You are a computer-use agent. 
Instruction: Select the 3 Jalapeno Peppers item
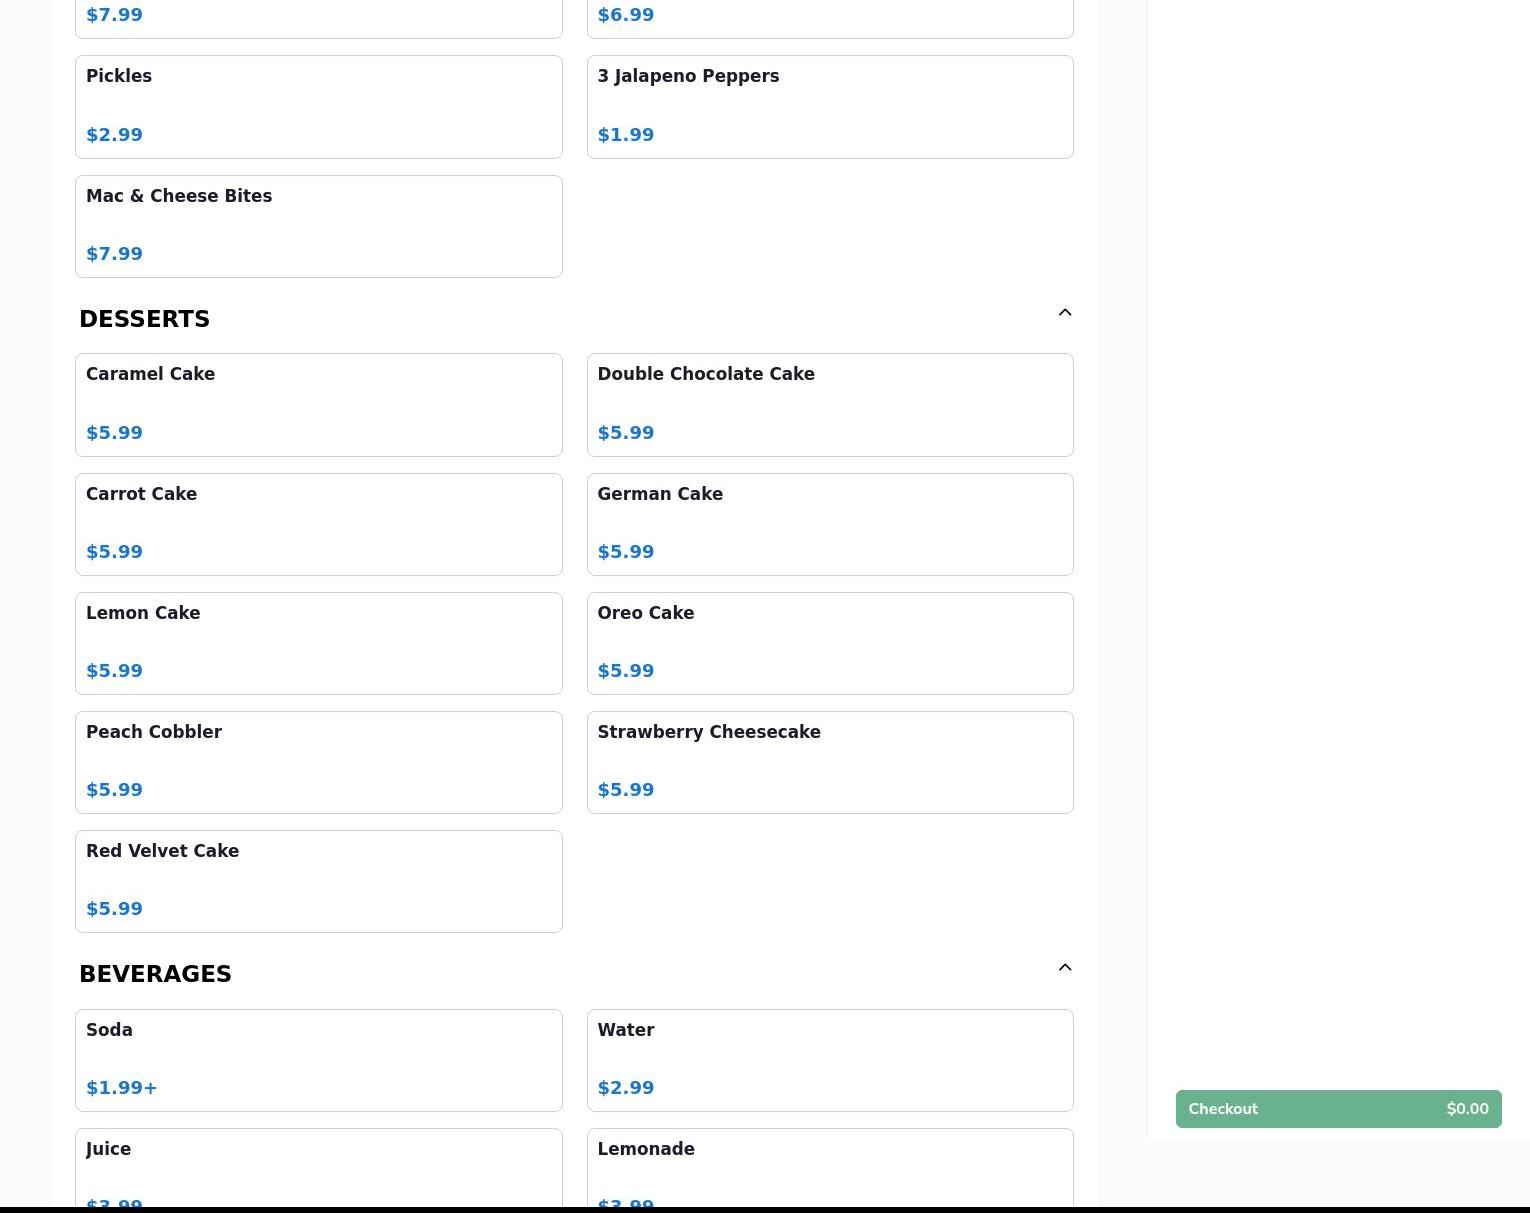(830, 107)
